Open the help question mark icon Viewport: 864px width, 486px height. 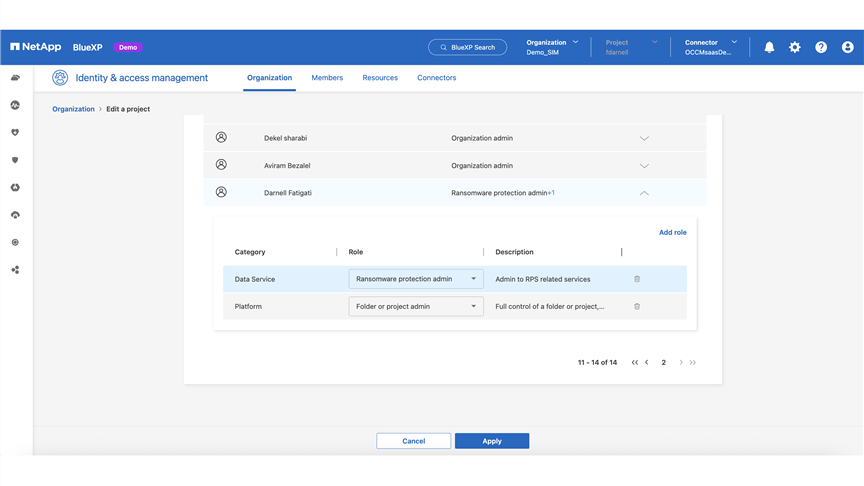tap(821, 47)
